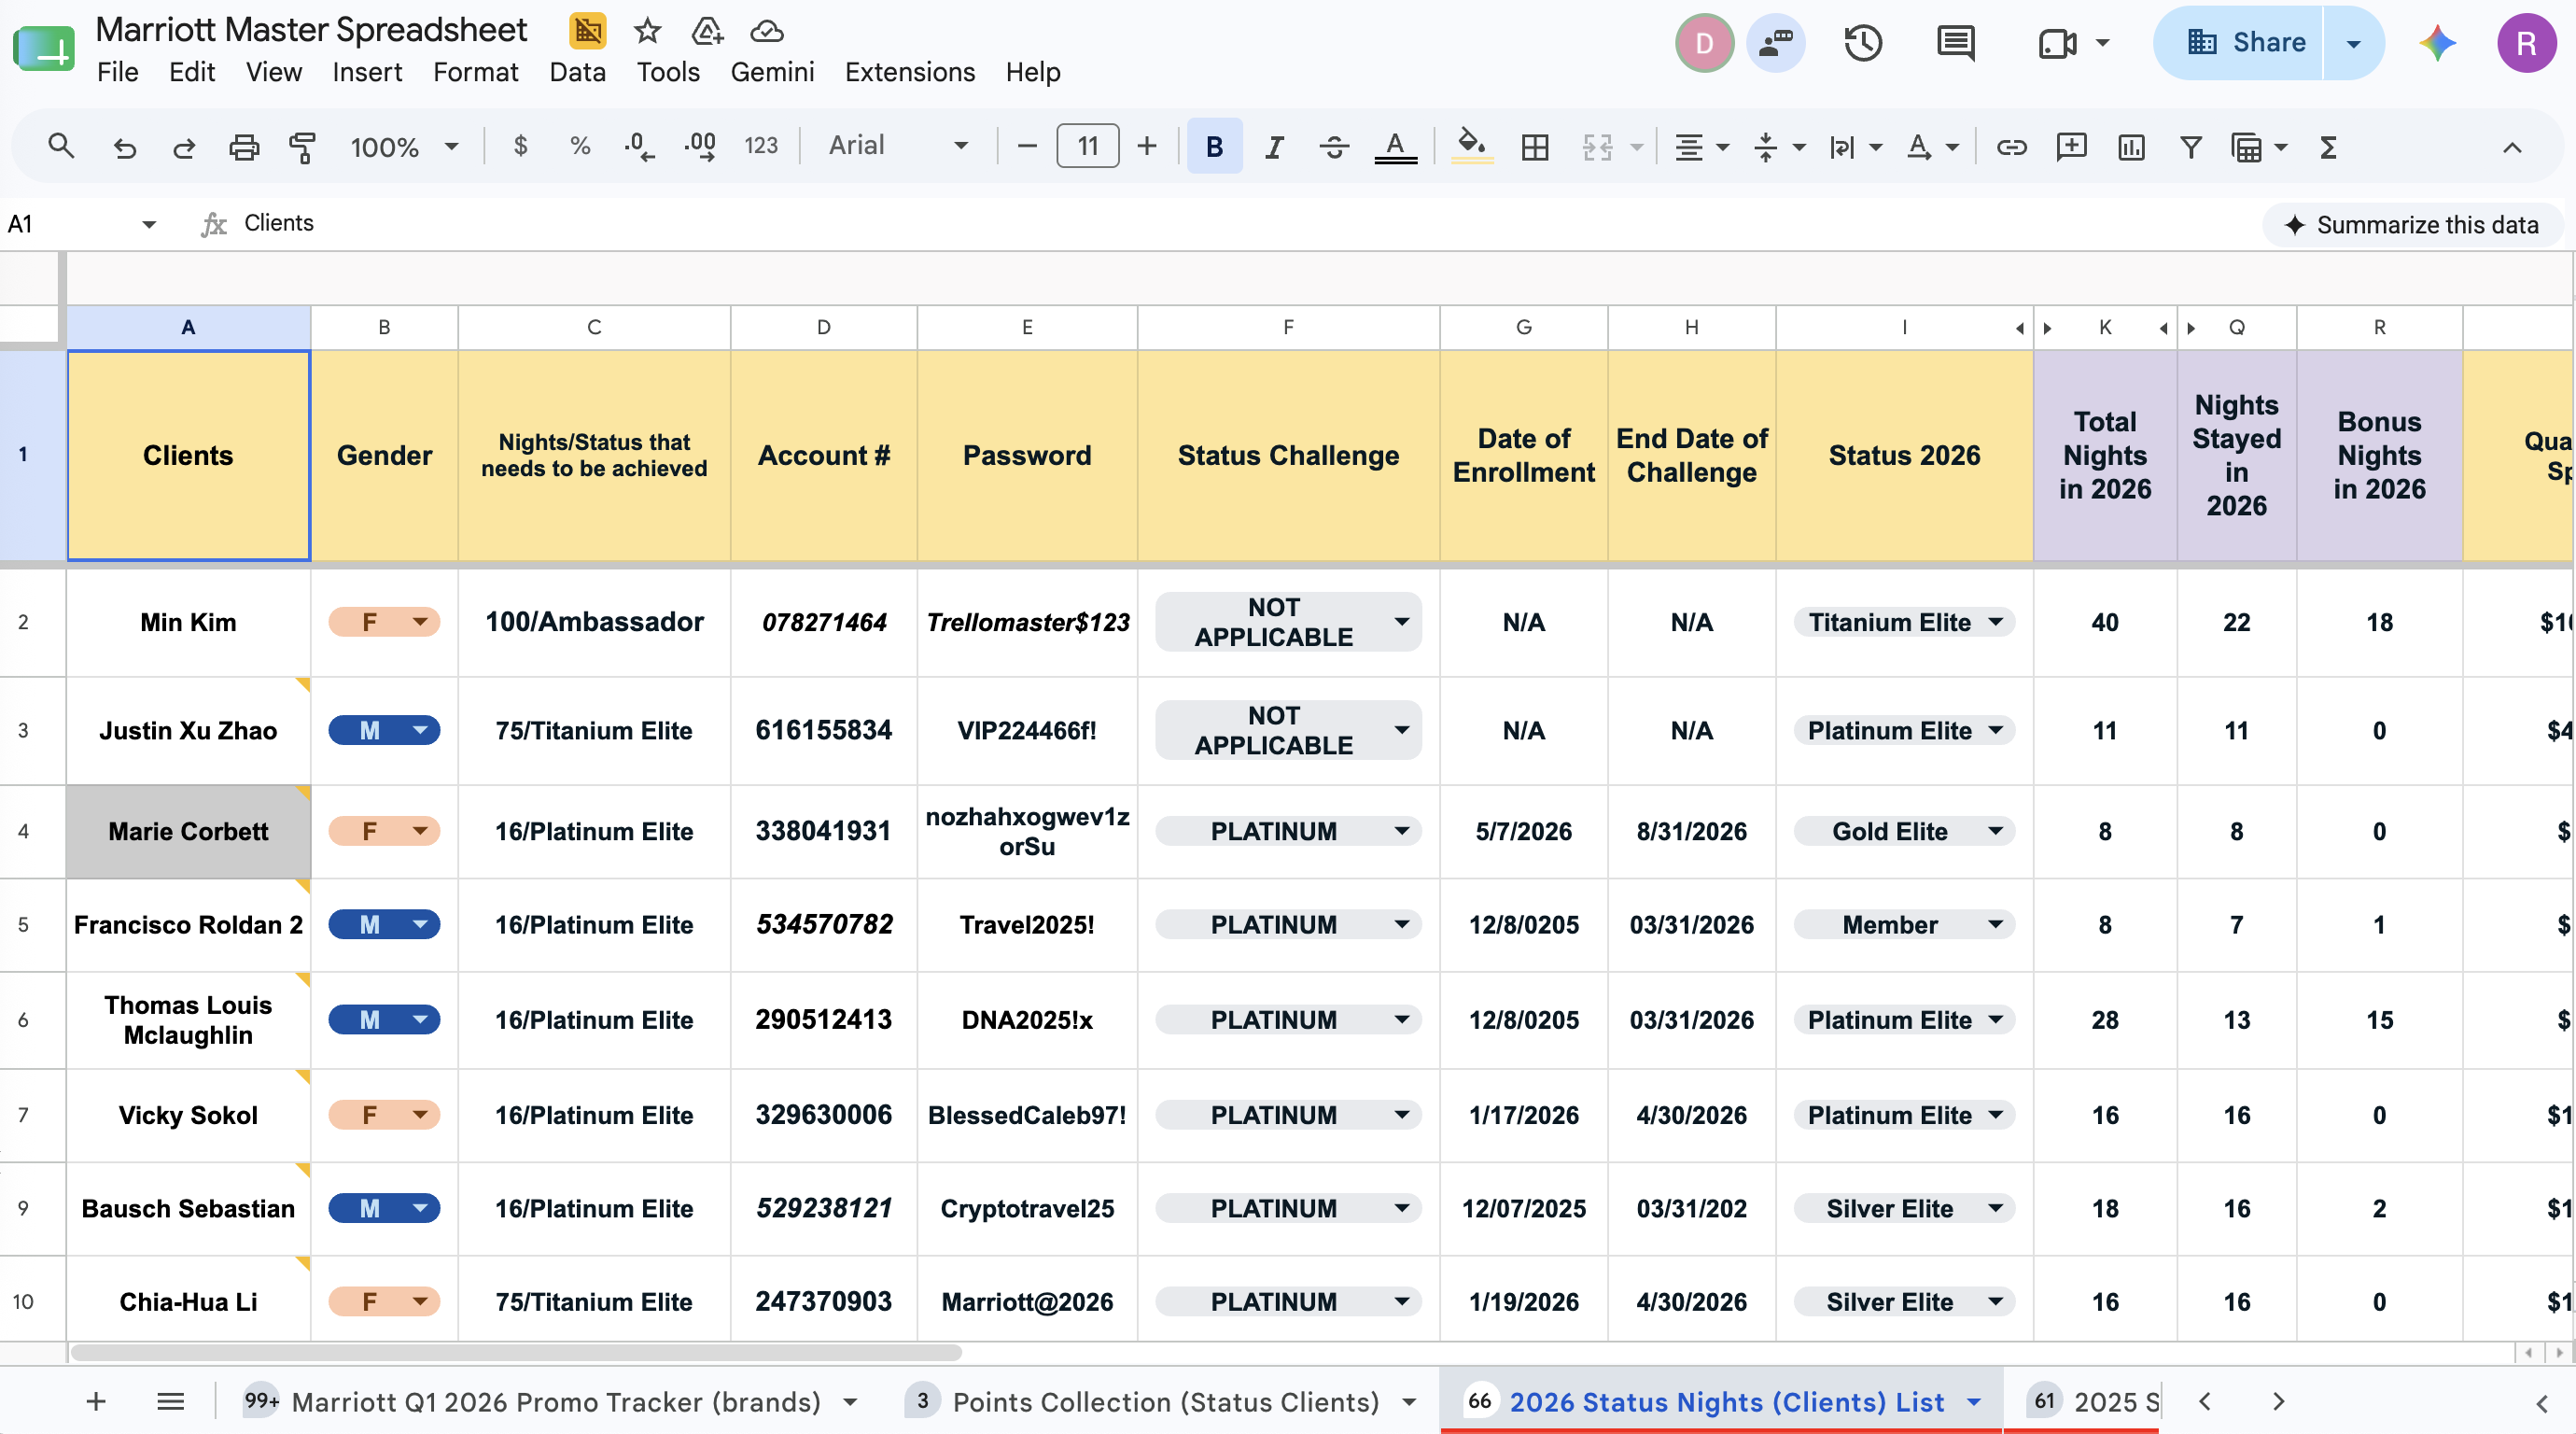Viewport: 2576px width, 1434px height.
Task: Click the undo icon in toolbar
Action: 124,147
